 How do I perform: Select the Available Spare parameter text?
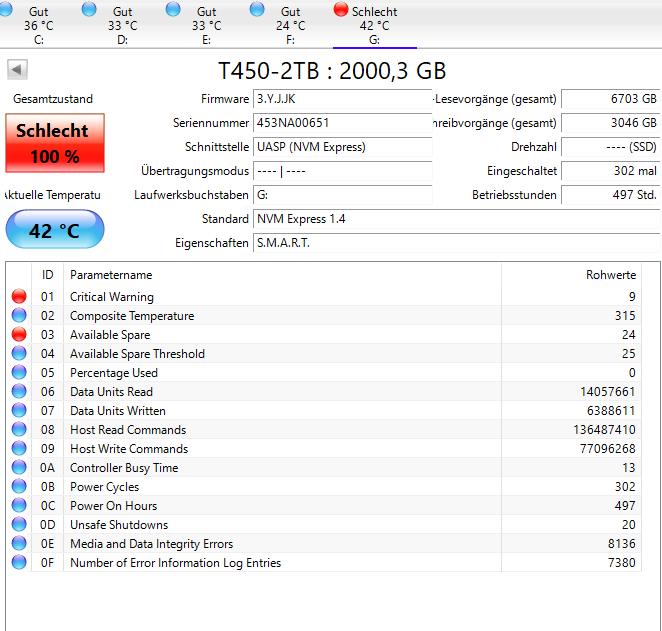click(110, 335)
